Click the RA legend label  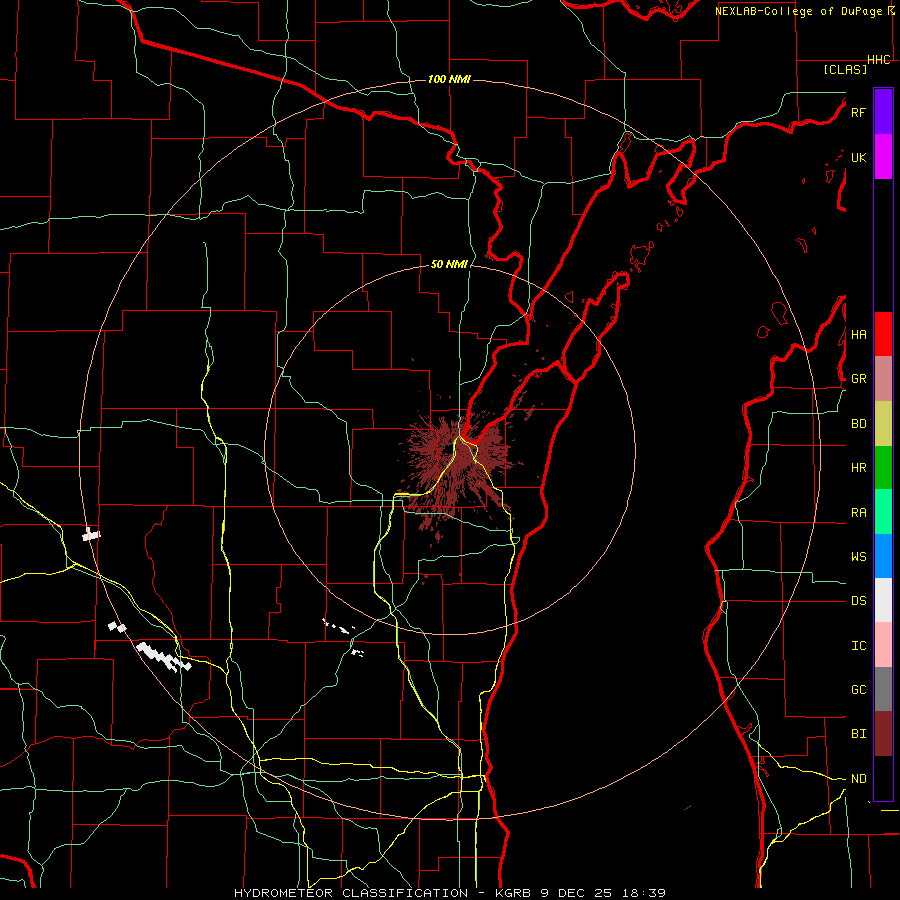pyautogui.click(x=858, y=513)
